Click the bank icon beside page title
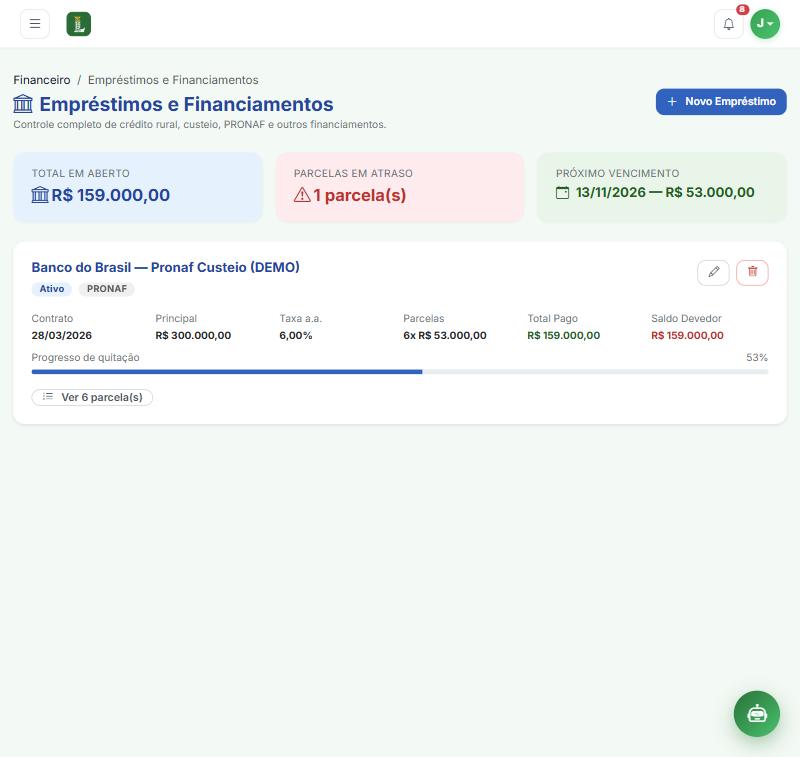Screen dimensions: 800x757 point(23,104)
